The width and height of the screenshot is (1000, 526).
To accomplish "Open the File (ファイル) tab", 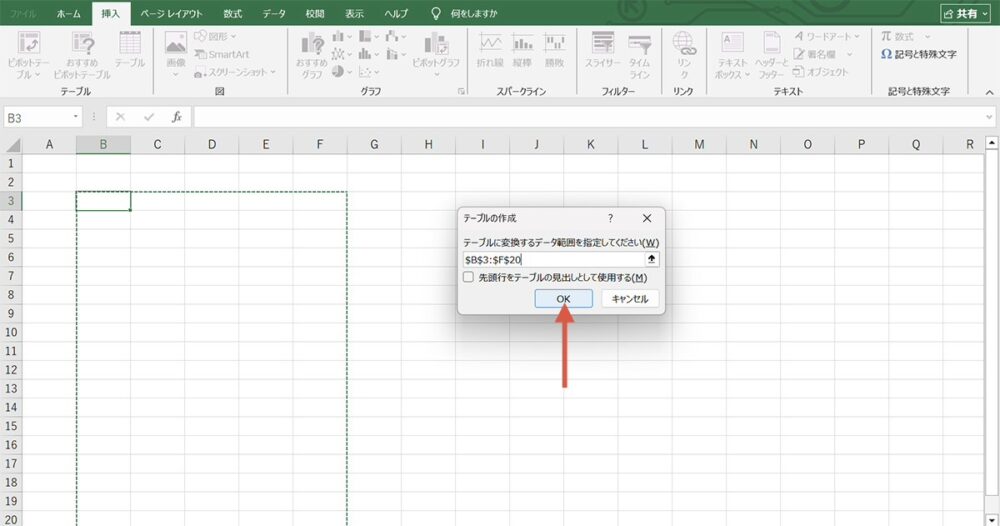I will tap(23, 13).
